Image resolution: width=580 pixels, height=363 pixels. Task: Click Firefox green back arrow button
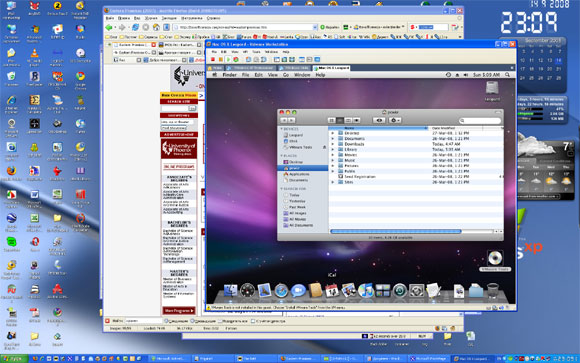(109, 27)
